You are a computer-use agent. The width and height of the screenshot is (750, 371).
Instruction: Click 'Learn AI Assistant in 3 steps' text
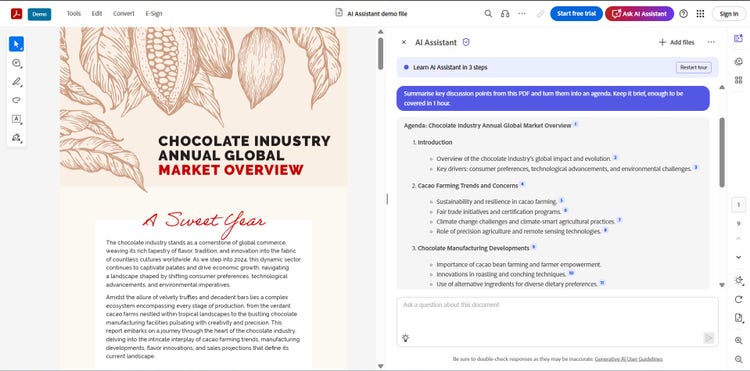[450, 67]
